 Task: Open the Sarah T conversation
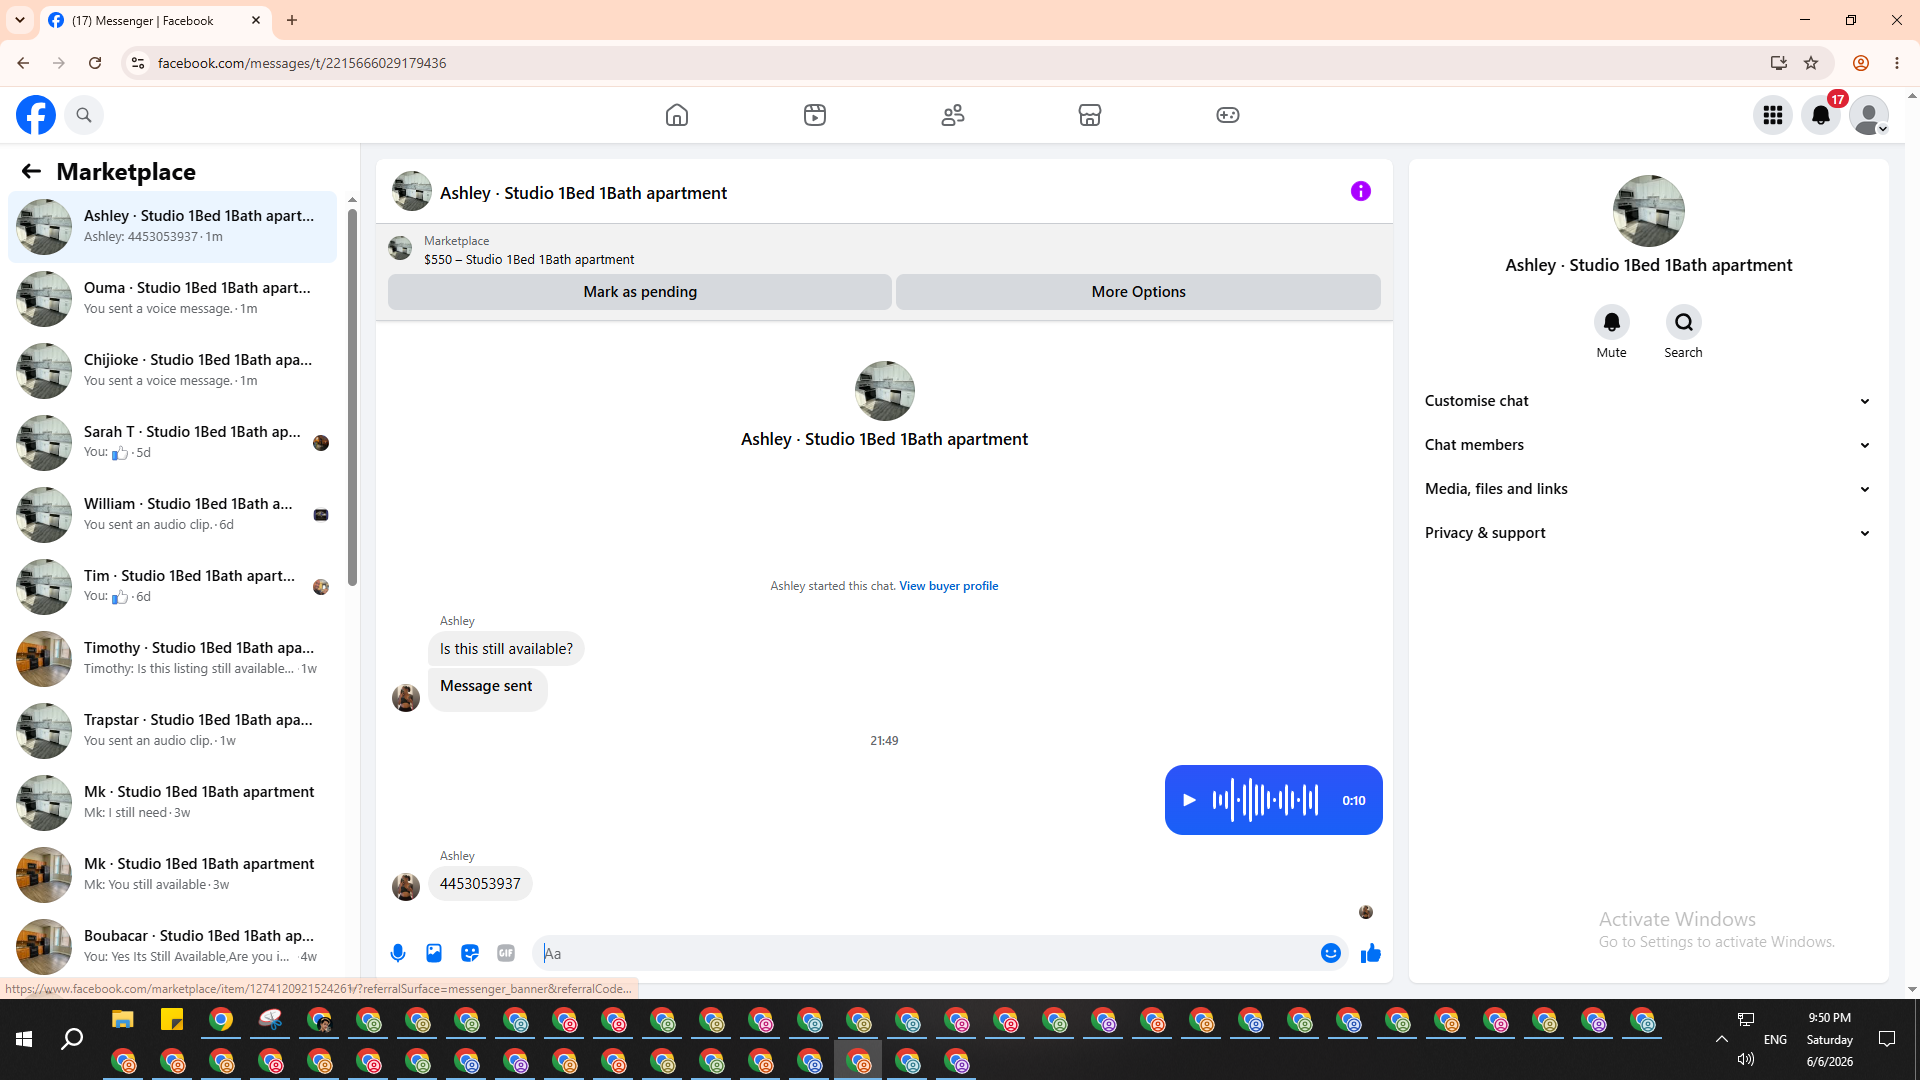[x=172, y=442]
